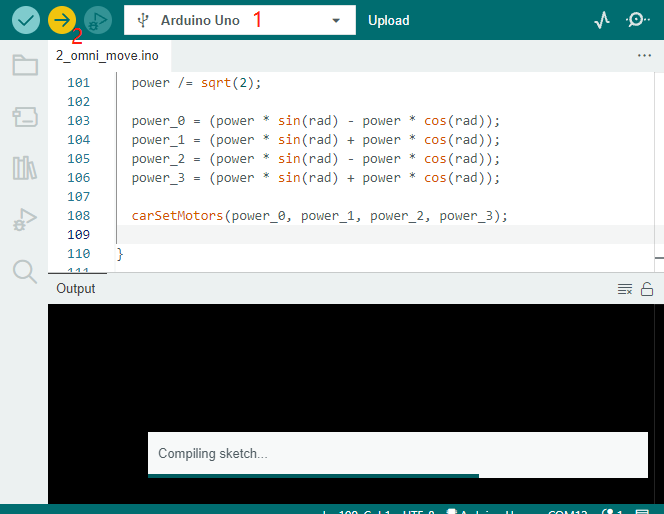
Task: Open the Search sidebar panel
Action: coord(25,271)
